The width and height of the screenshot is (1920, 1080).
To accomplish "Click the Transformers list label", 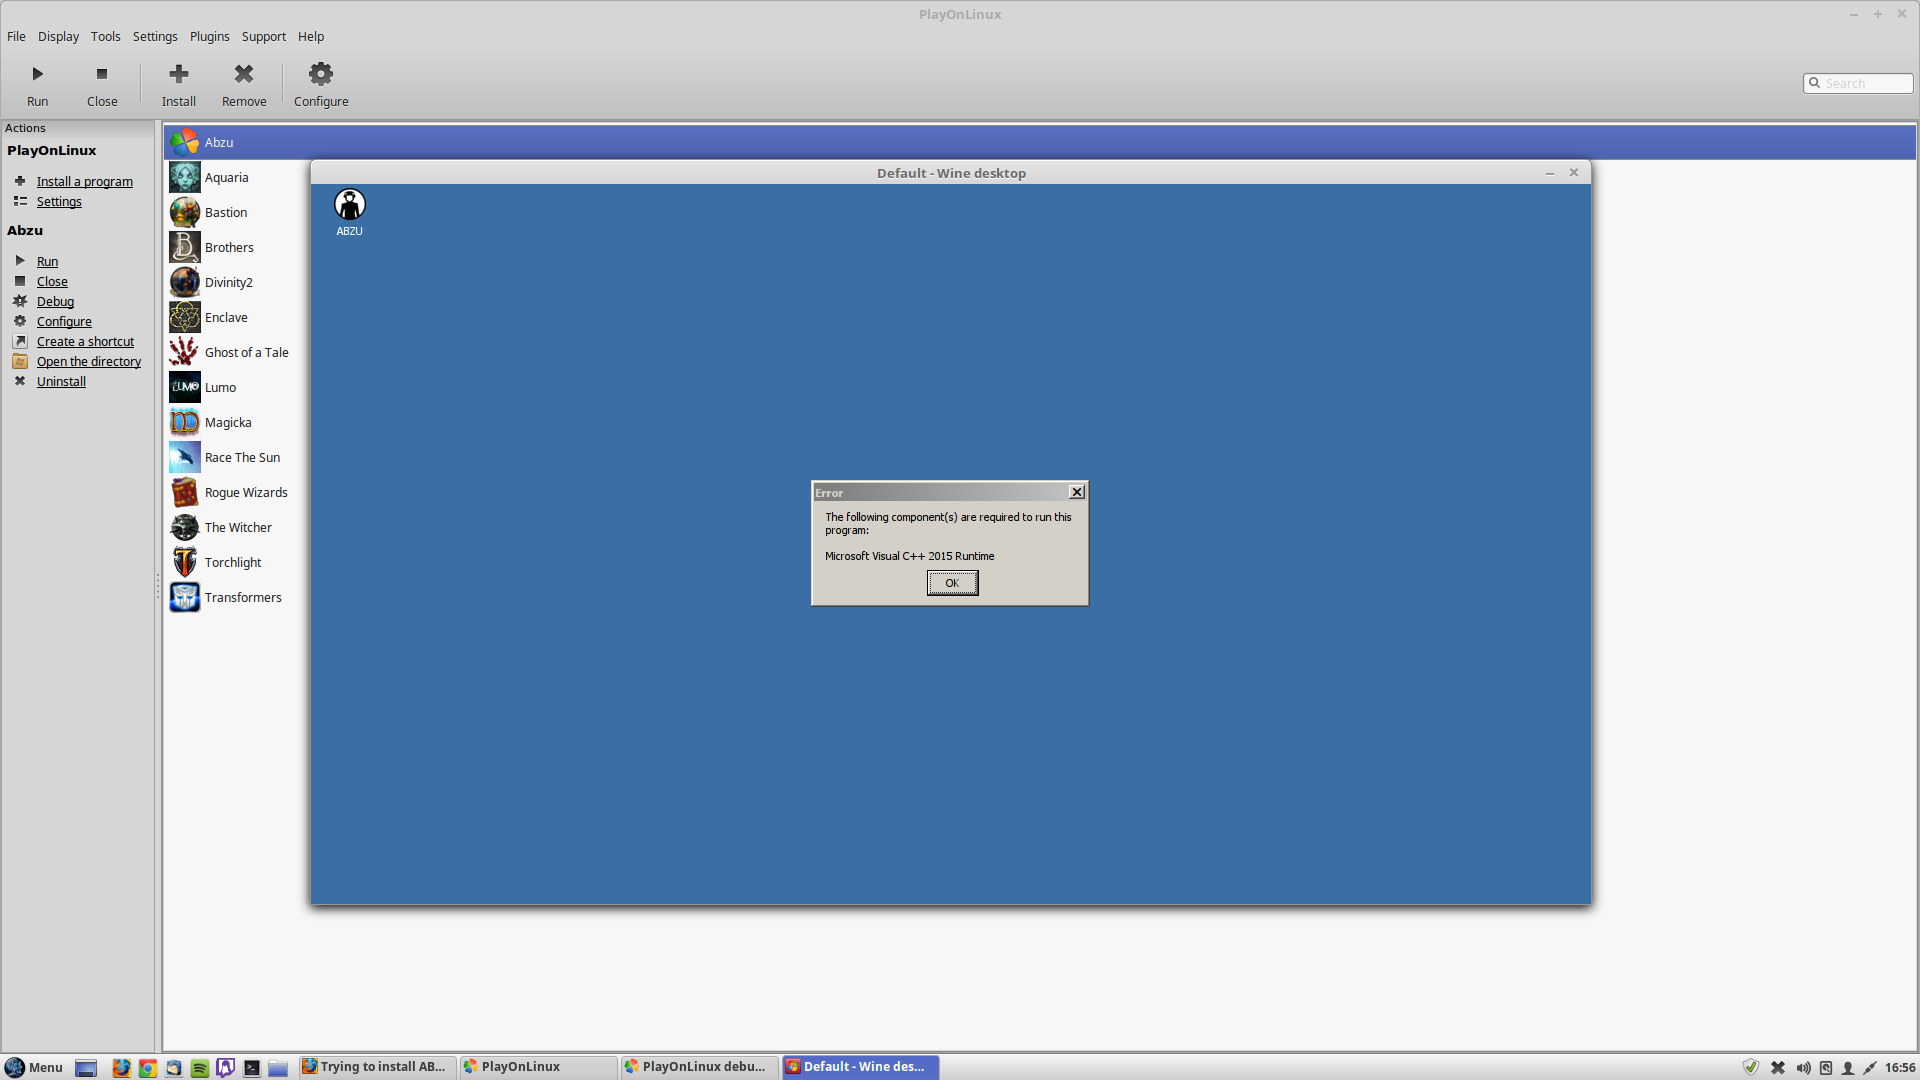I will coord(243,597).
